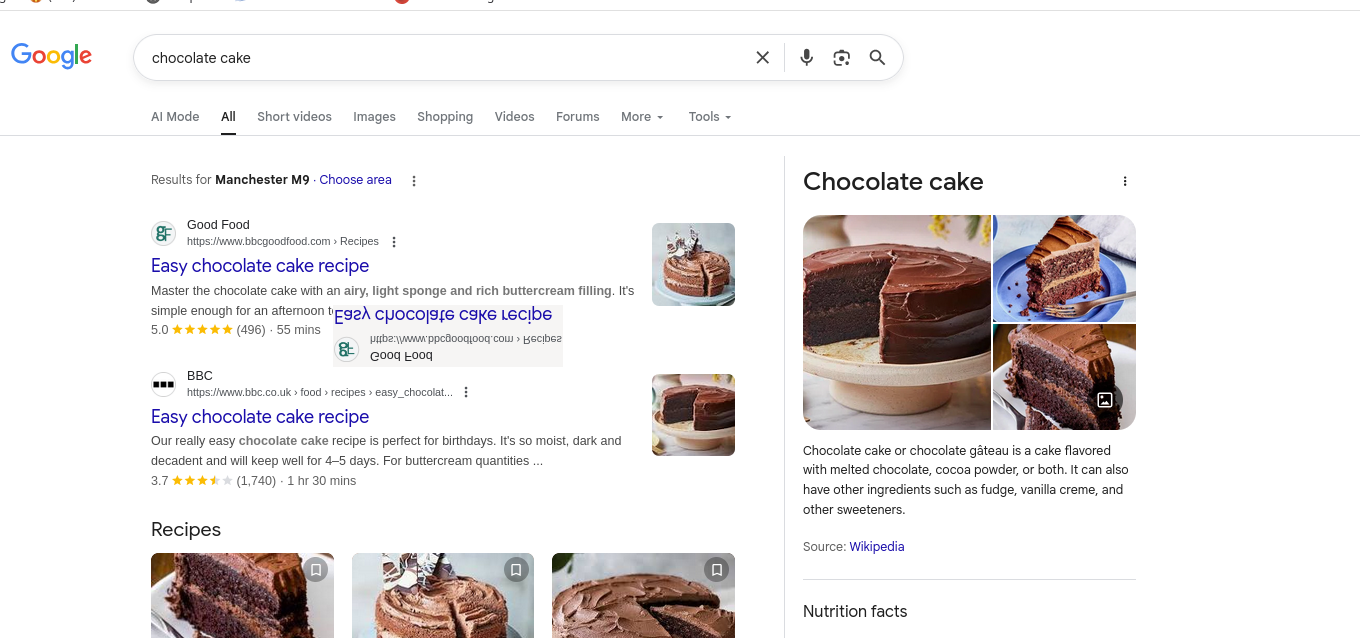1360x638 pixels.
Task: Open Chocolate cake knowledge panel options
Action: click(1125, 182)
